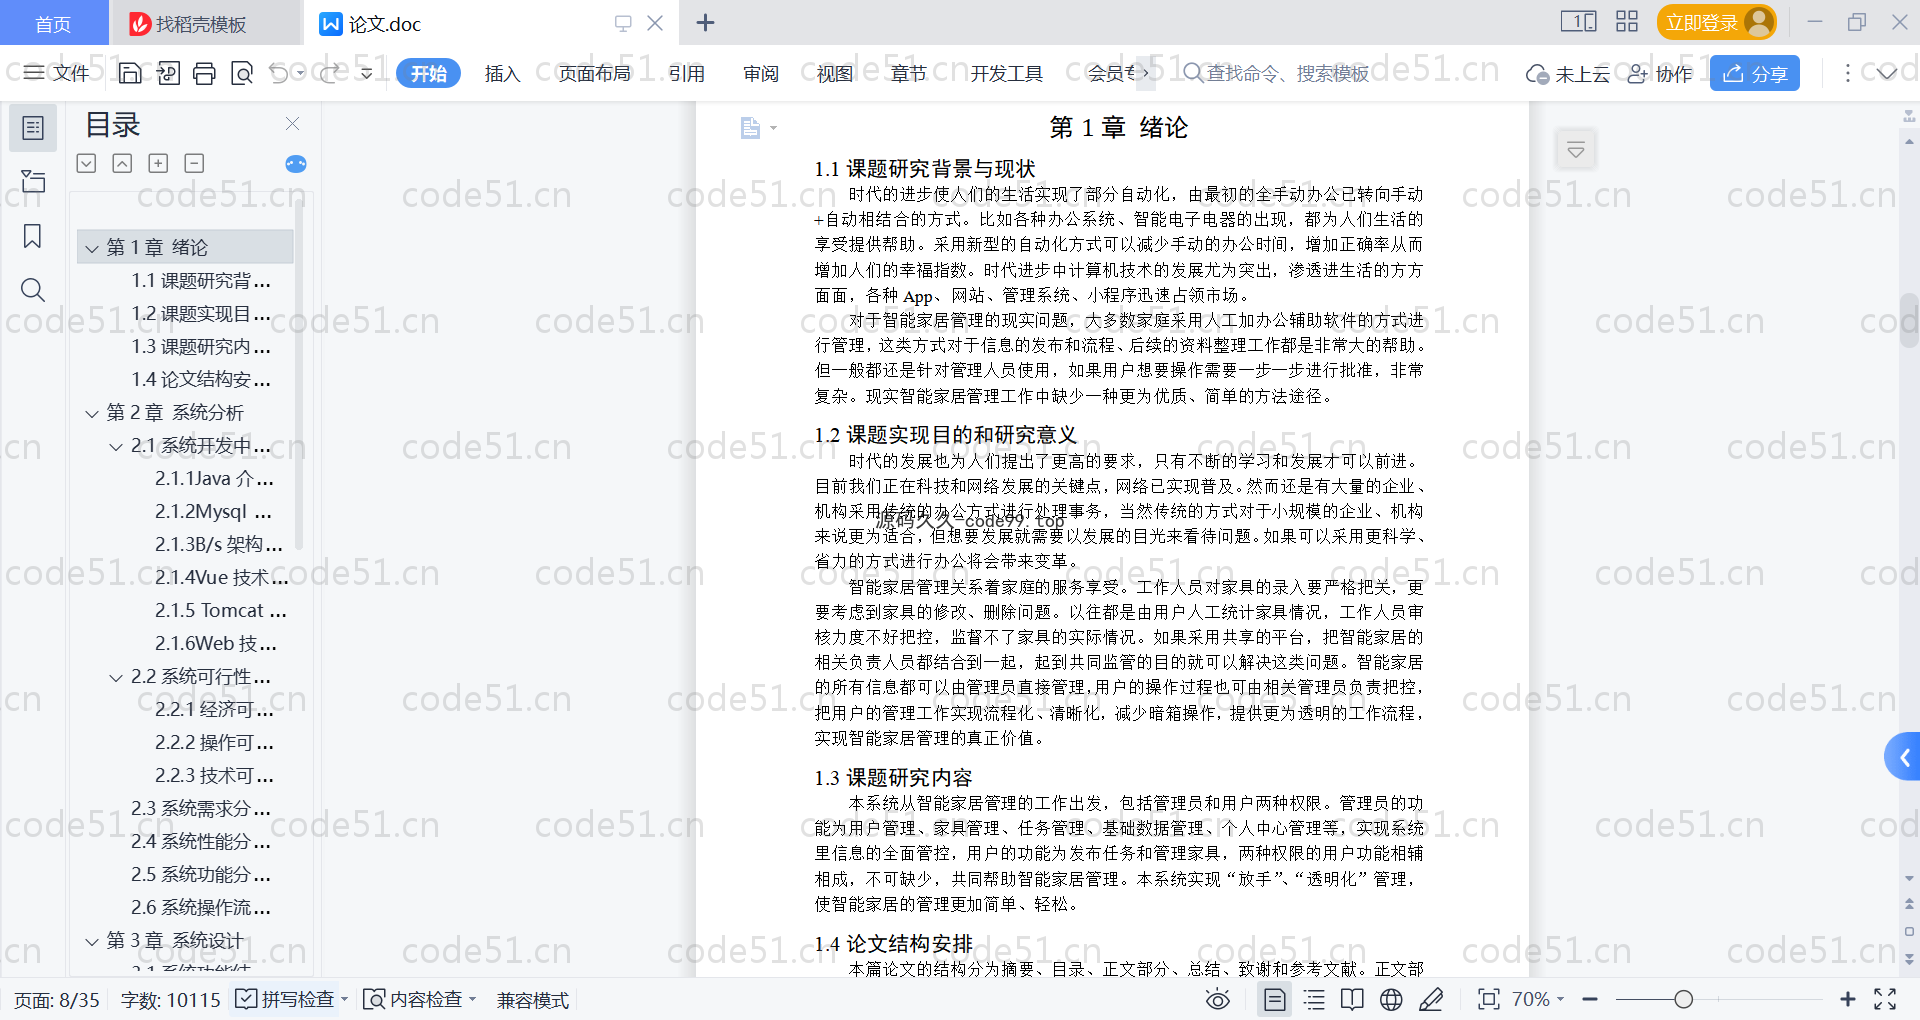Collapse 2.1 系统开发 tree node
This screenshot has width=1920, height=1020.
point(116,446)
